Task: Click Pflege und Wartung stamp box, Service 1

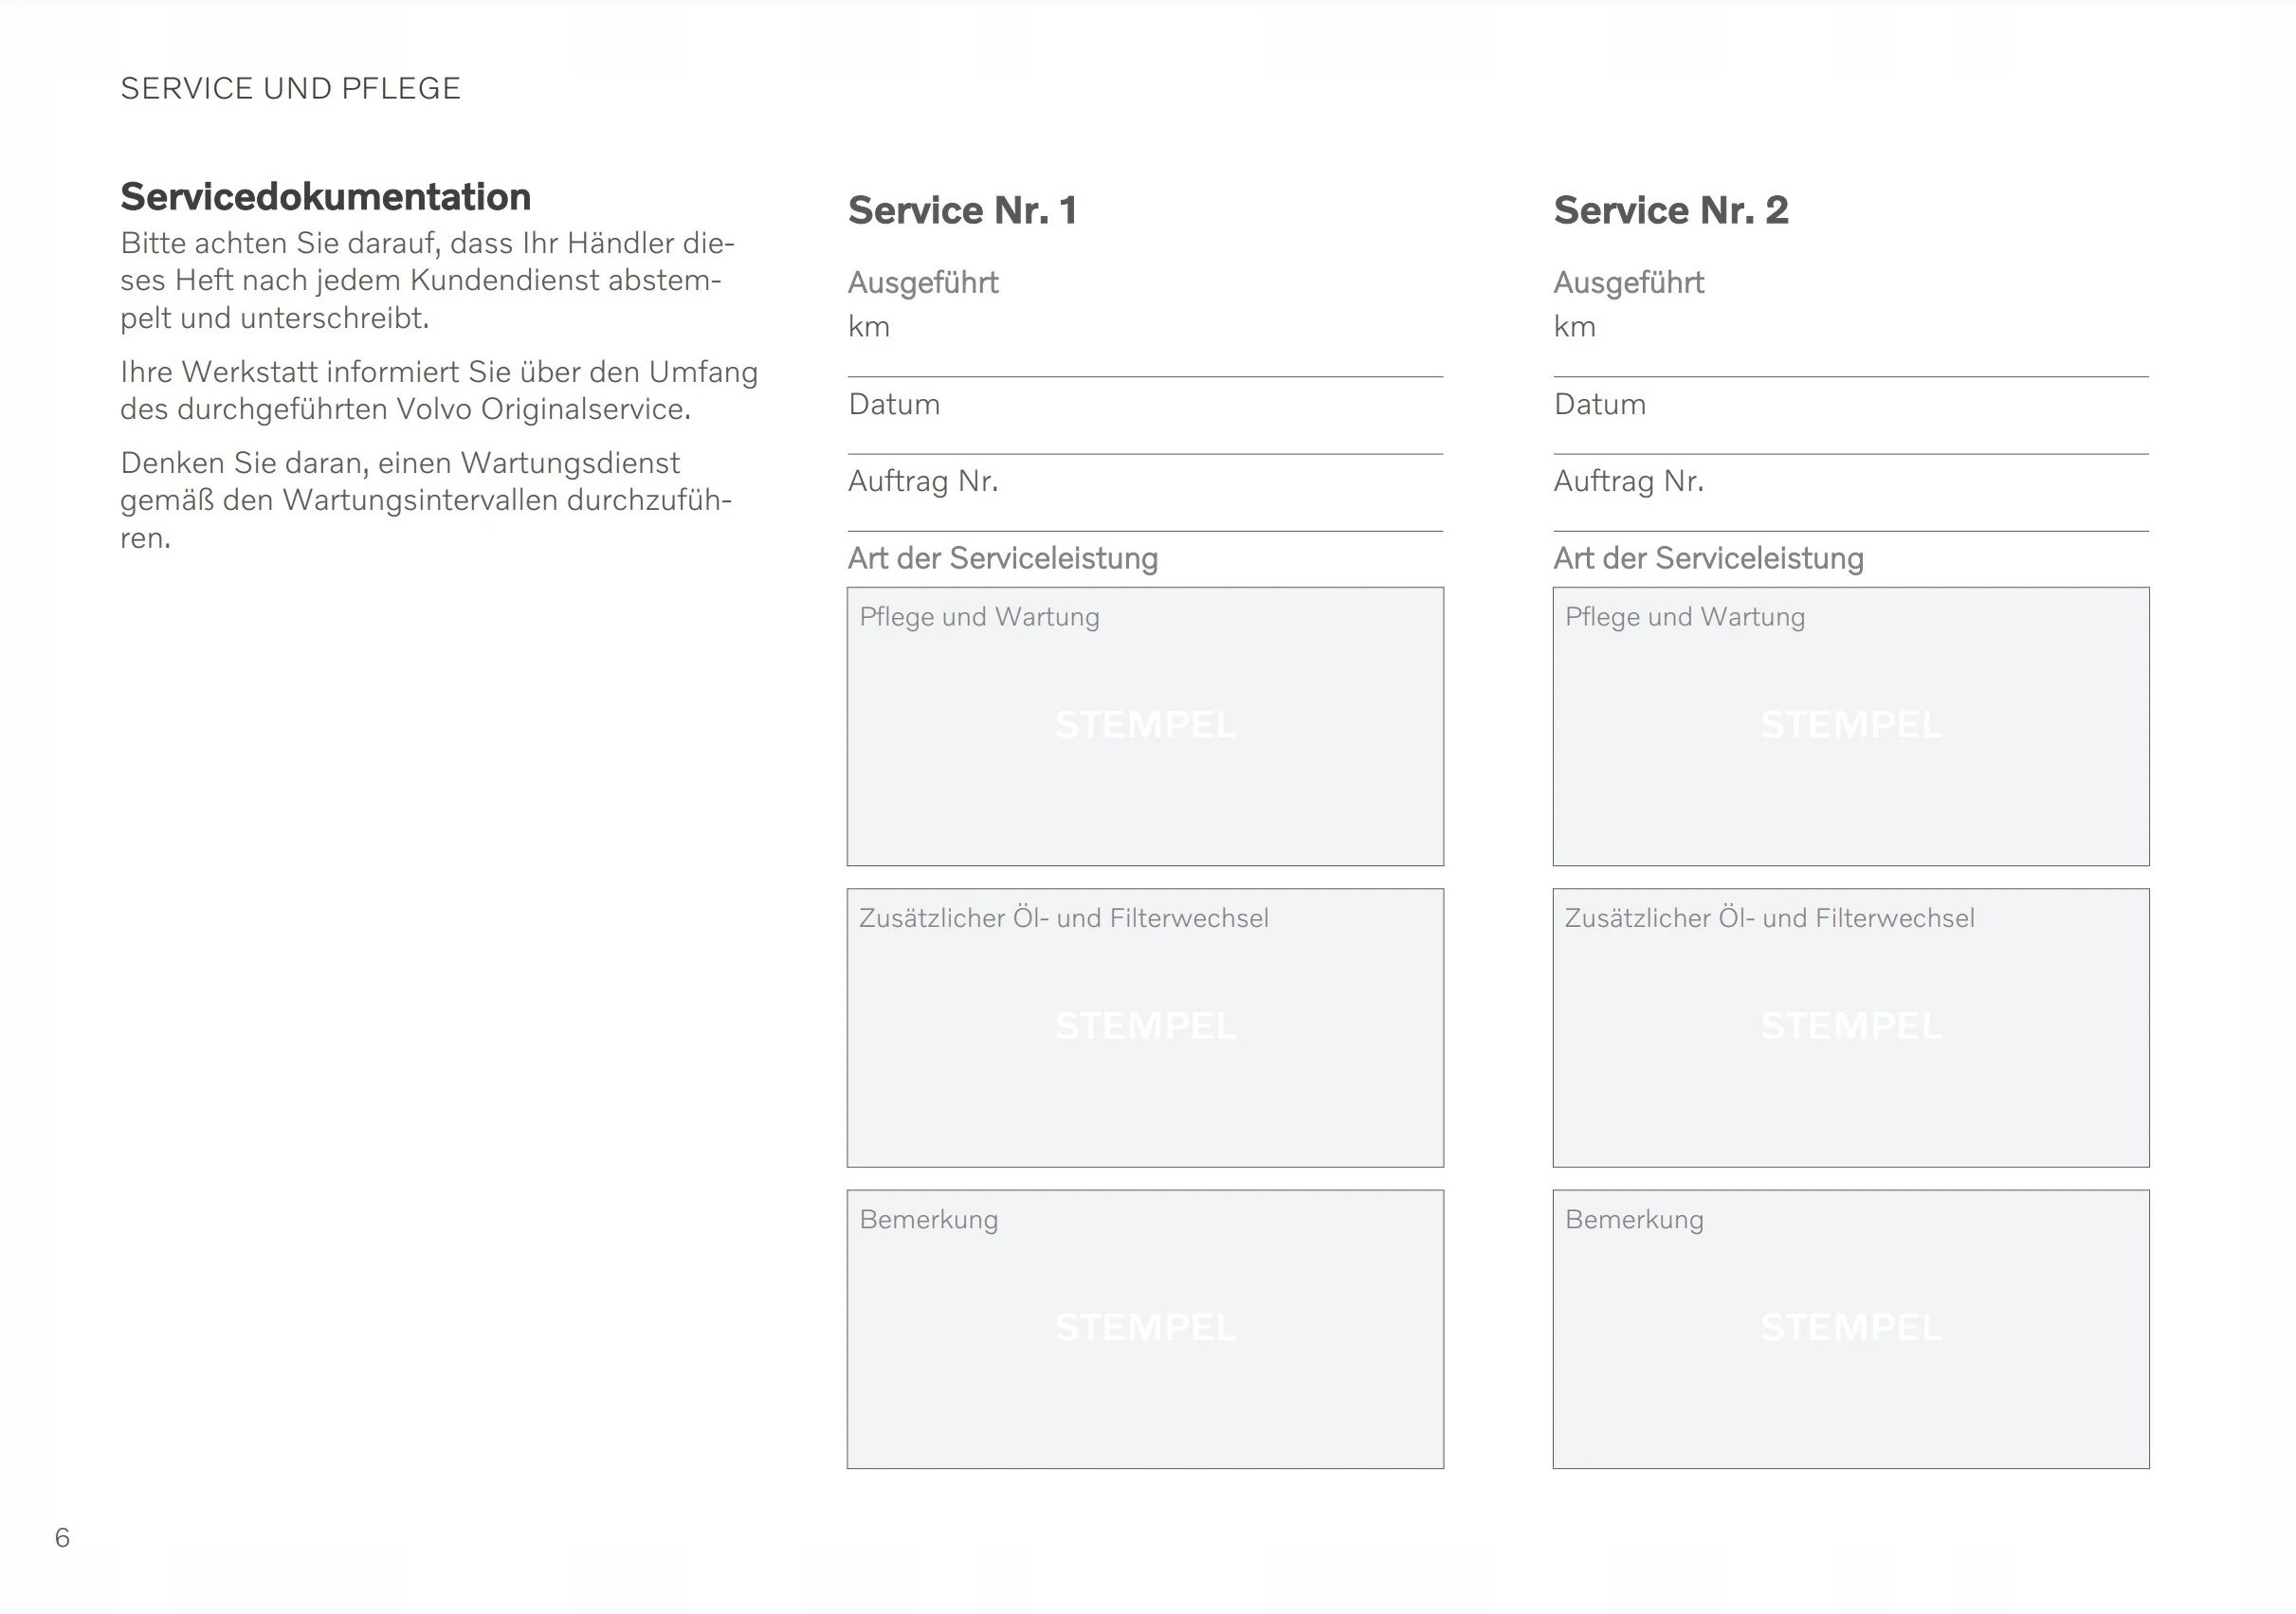Action: (1145, 726)
